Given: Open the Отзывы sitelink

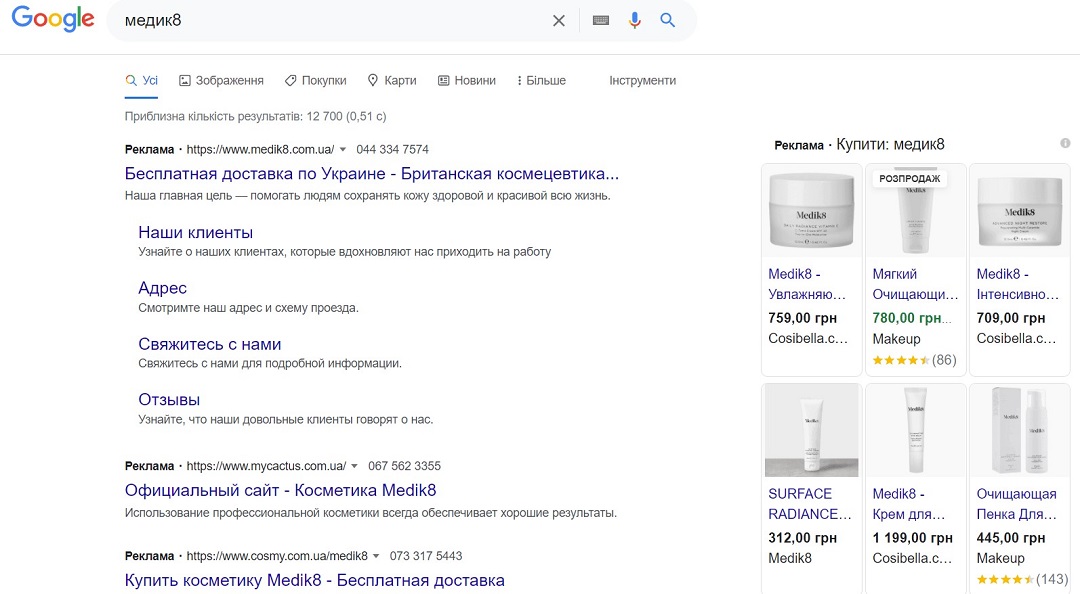Looking at the screenshot, I should tap(169, 400).
